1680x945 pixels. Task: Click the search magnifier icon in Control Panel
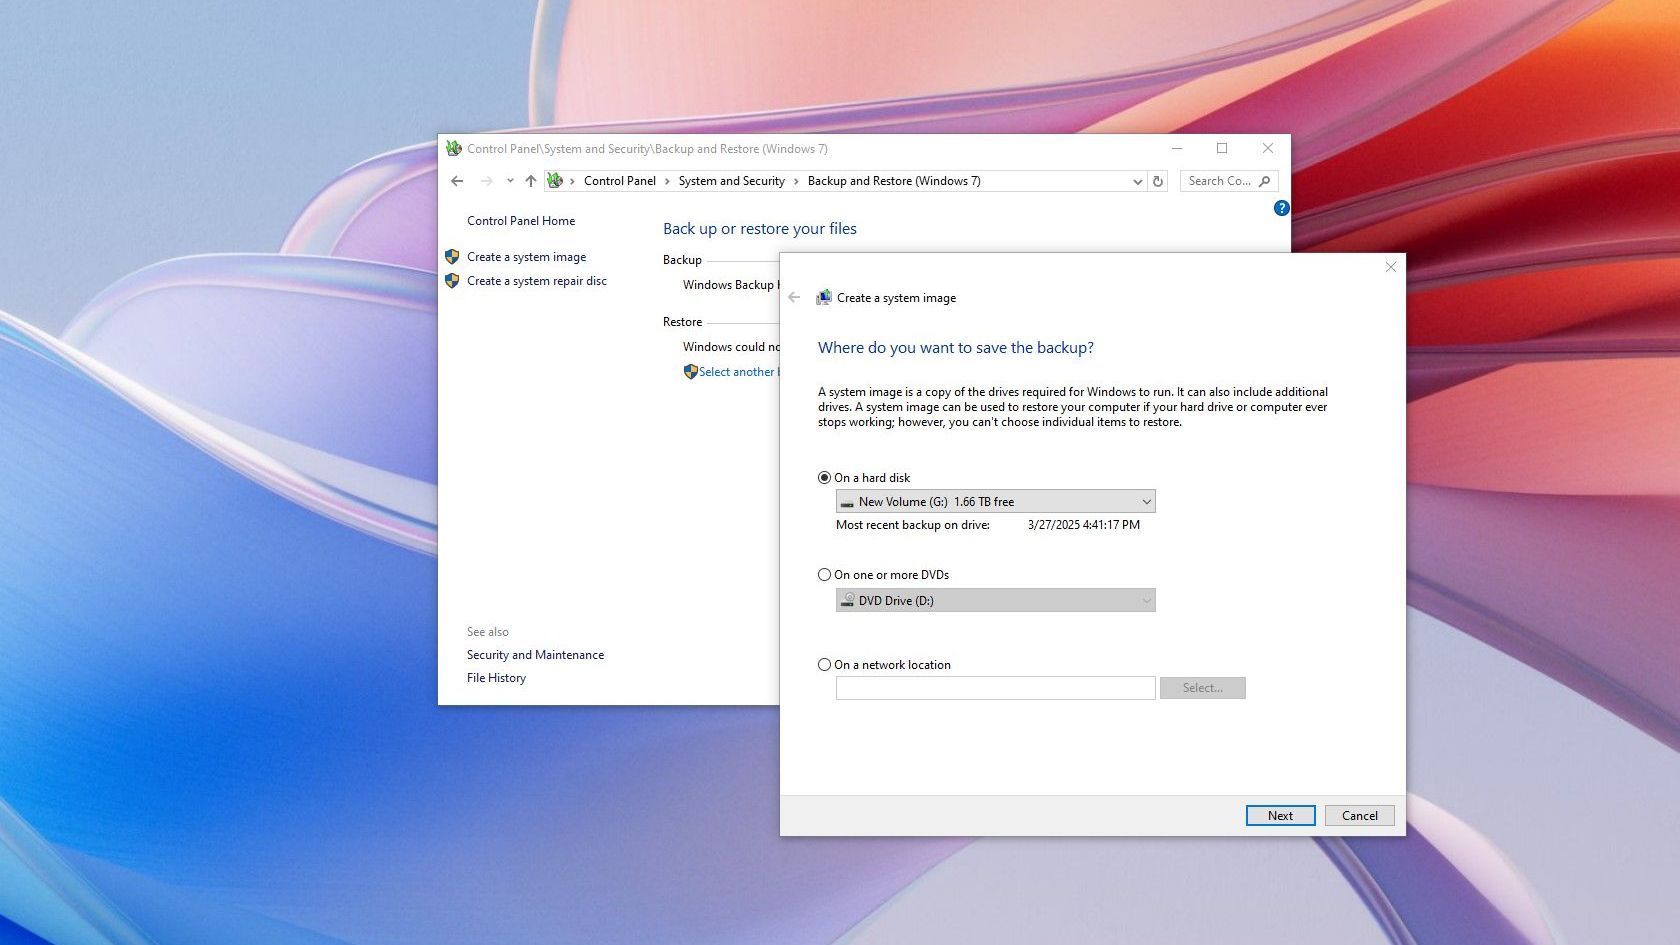(x=1265, y=181)
